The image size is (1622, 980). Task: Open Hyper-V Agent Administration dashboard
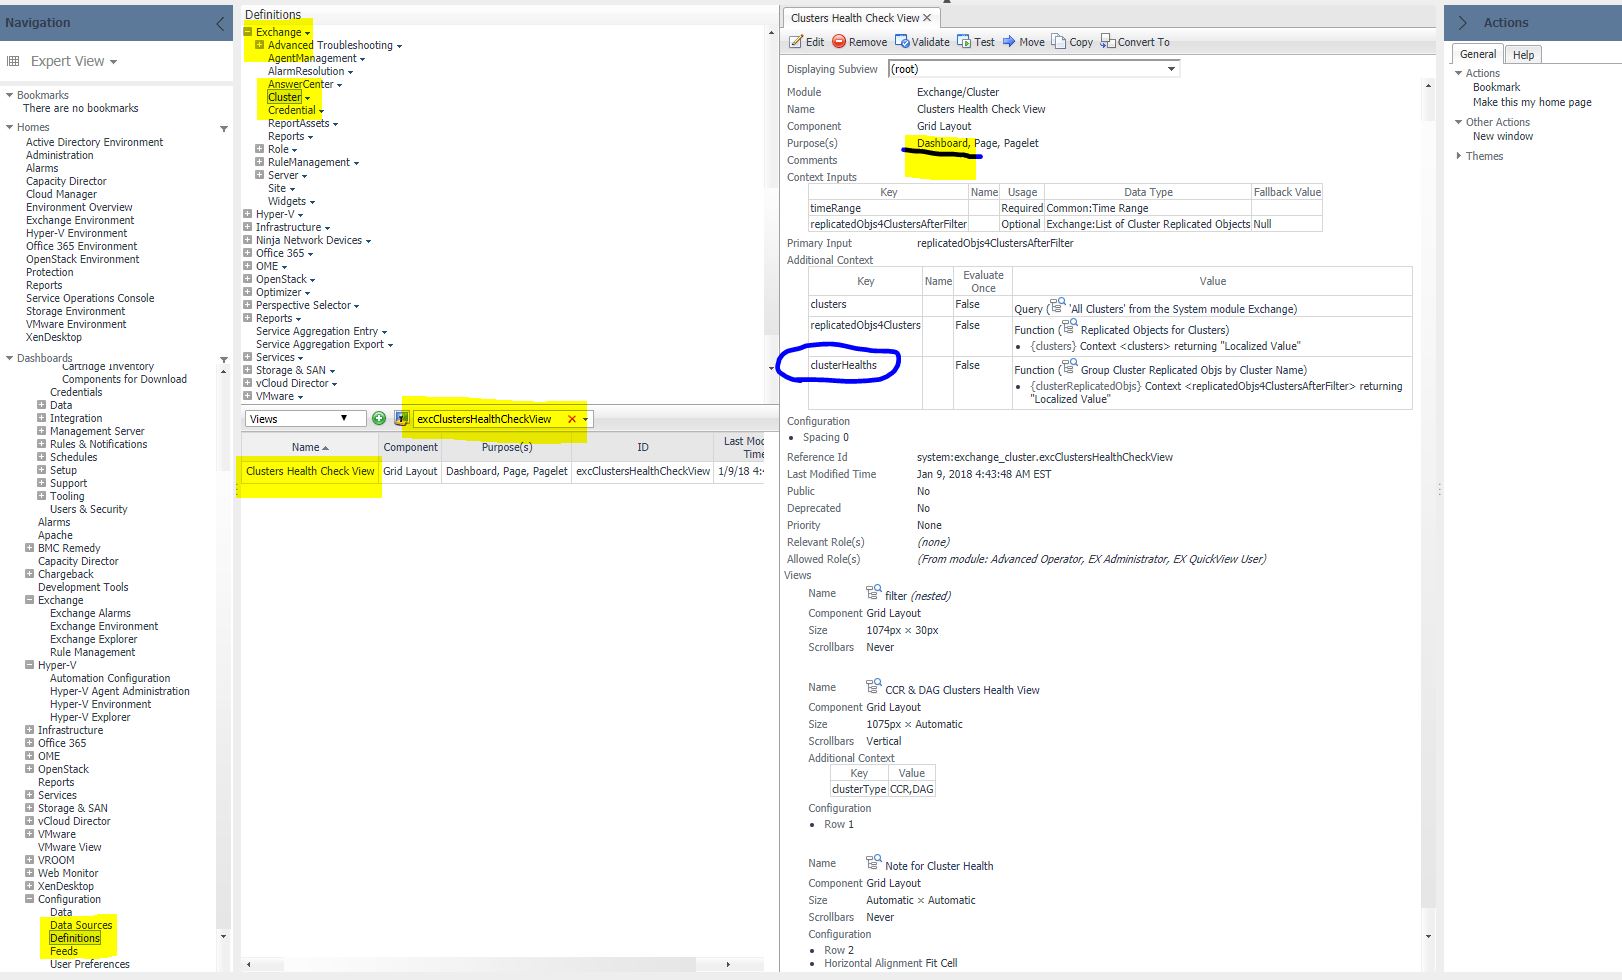(120, 691)
